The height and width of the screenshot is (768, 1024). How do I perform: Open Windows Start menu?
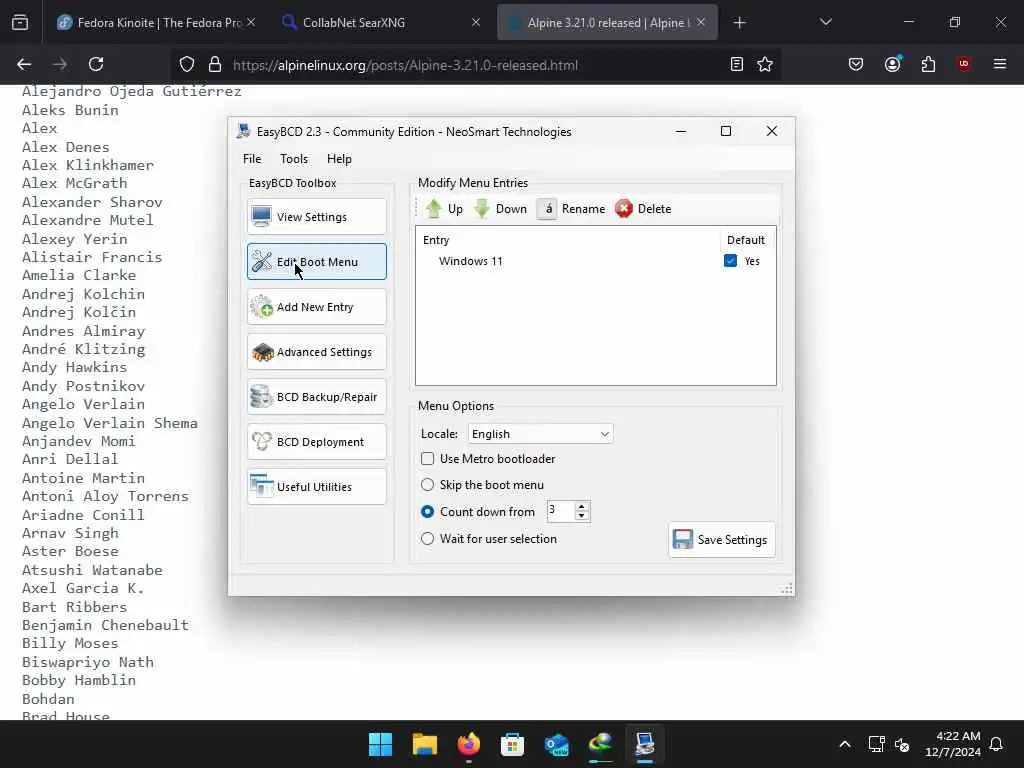(381, 744)
